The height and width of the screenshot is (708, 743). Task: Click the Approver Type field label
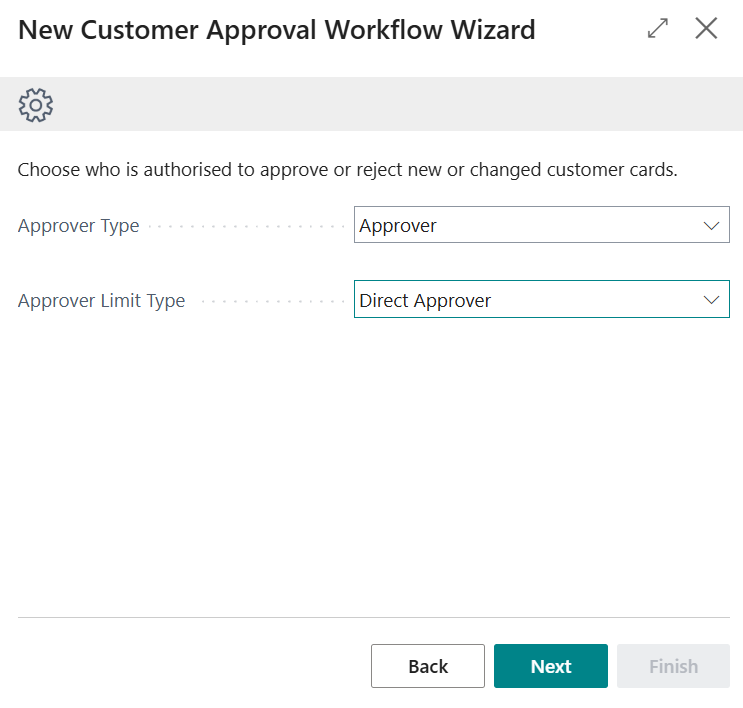[78, 226]
